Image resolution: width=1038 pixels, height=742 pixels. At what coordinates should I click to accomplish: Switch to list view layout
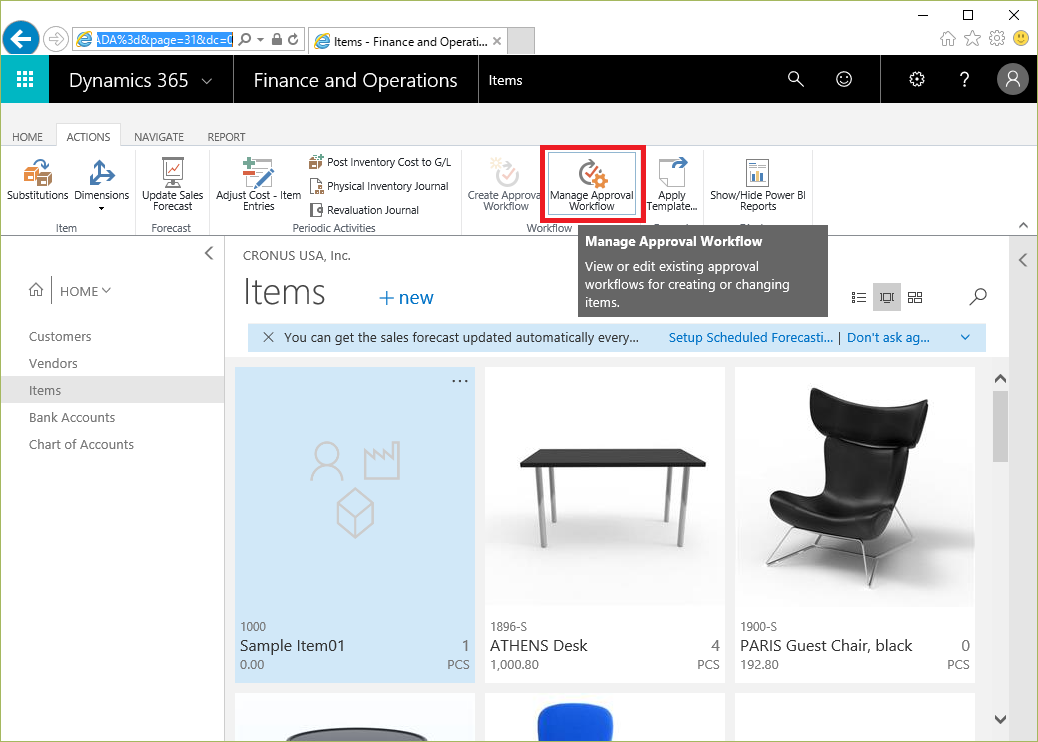[859, 297]
